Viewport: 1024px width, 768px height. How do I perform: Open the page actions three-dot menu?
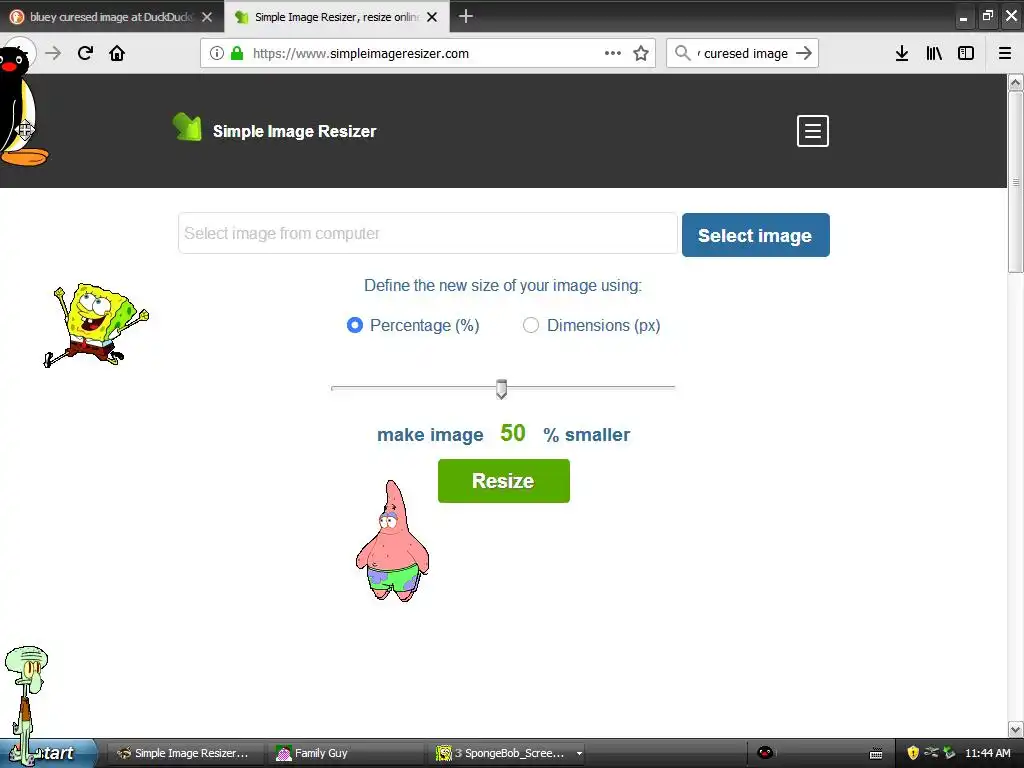tap(613, 53)
